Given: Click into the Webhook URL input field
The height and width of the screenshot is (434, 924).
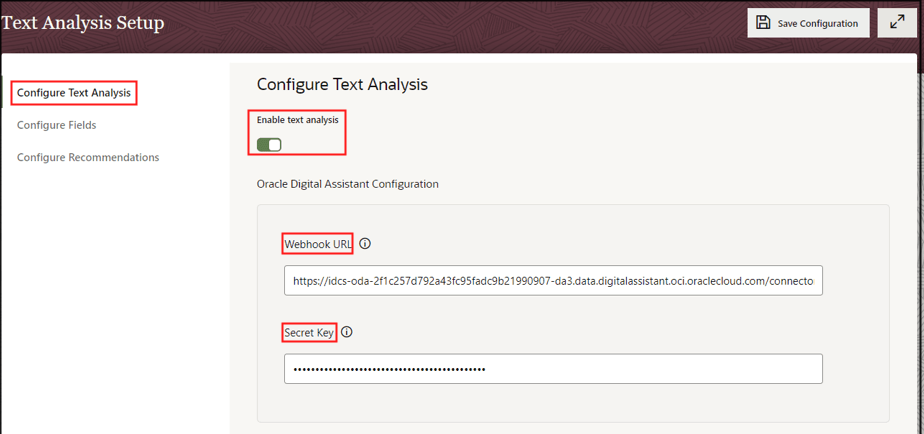Looking at the screenshot, I should pyautogui.click(x=553, y=280).
